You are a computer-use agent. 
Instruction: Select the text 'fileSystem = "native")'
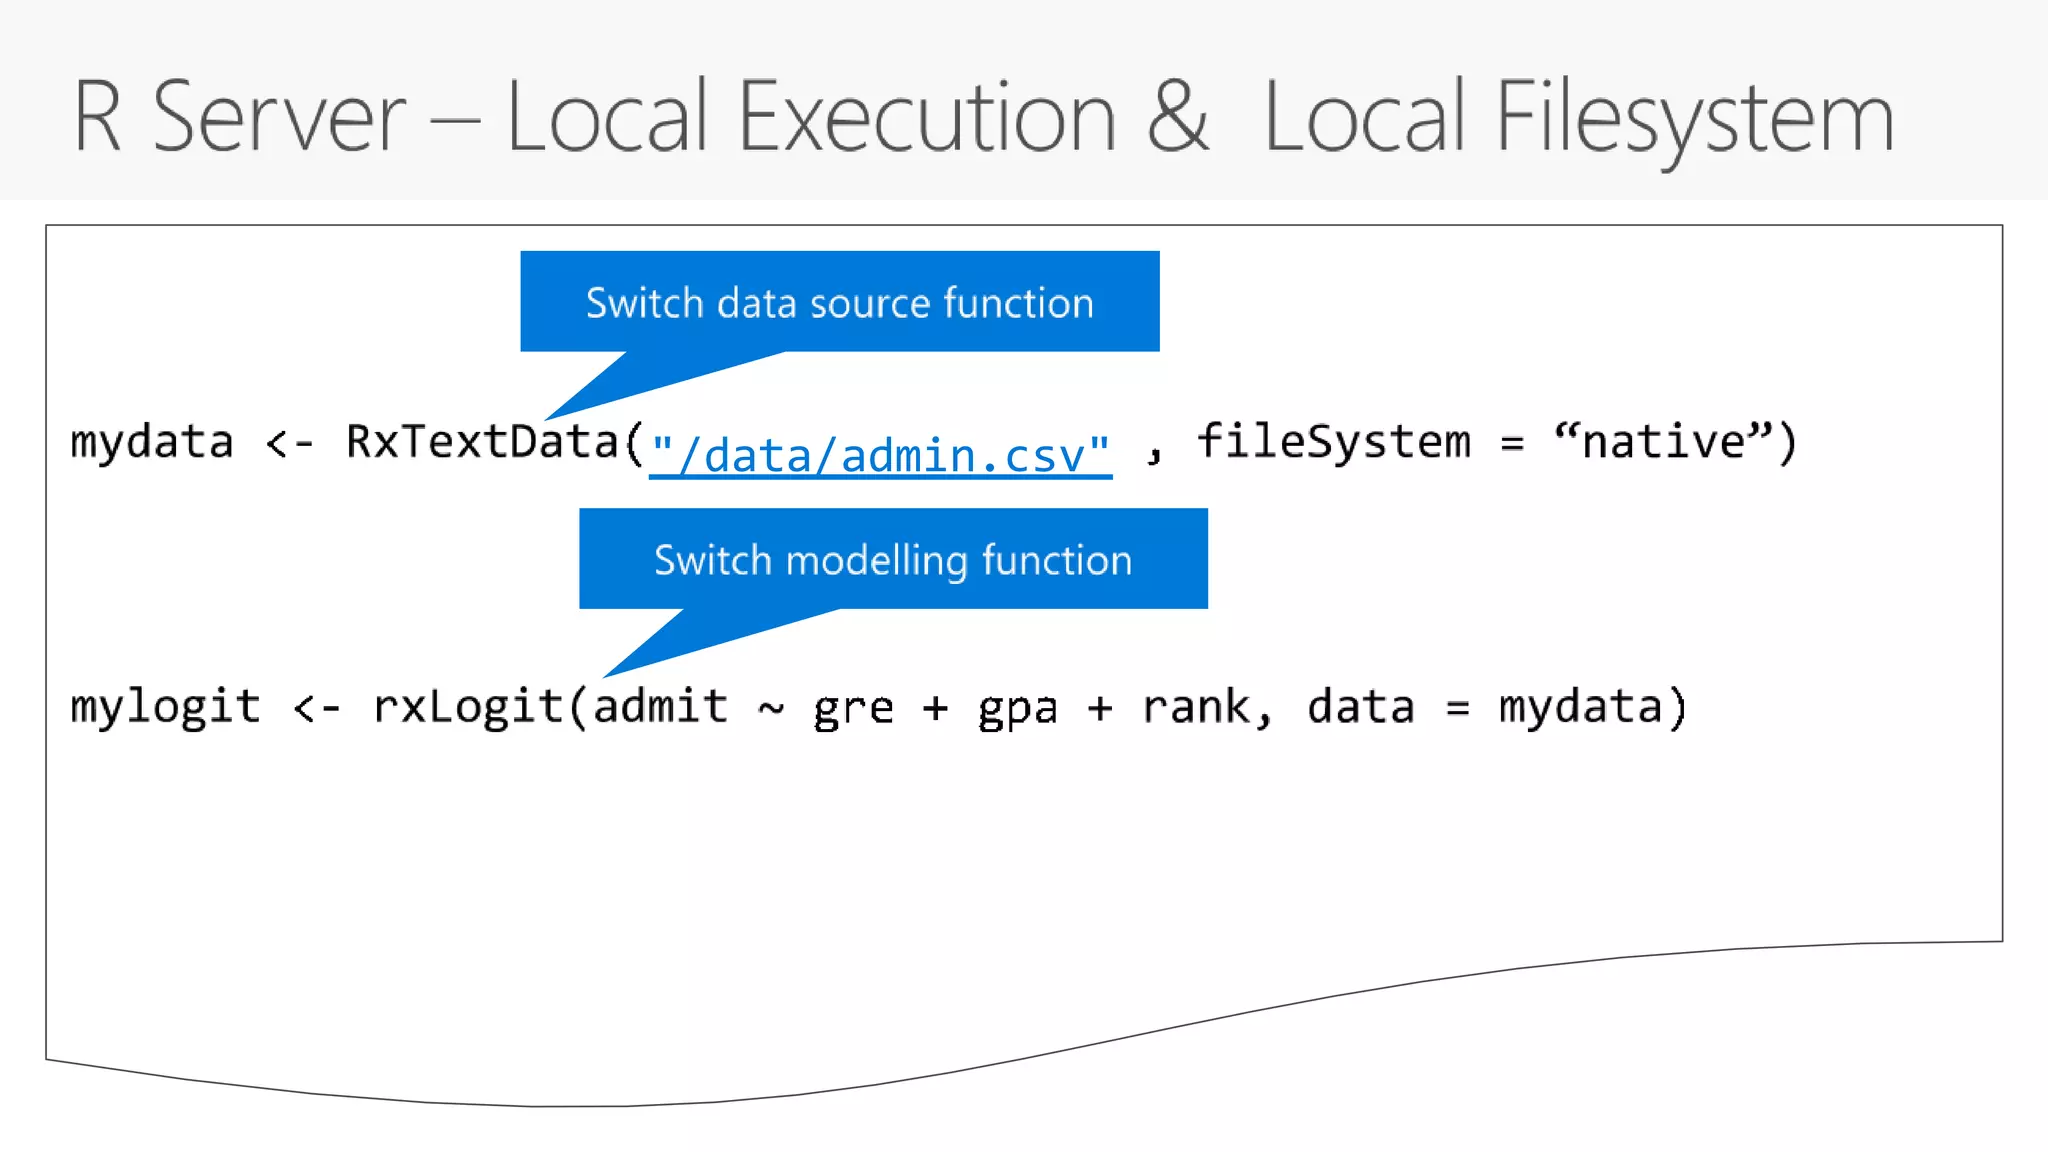click(1497, 441)
